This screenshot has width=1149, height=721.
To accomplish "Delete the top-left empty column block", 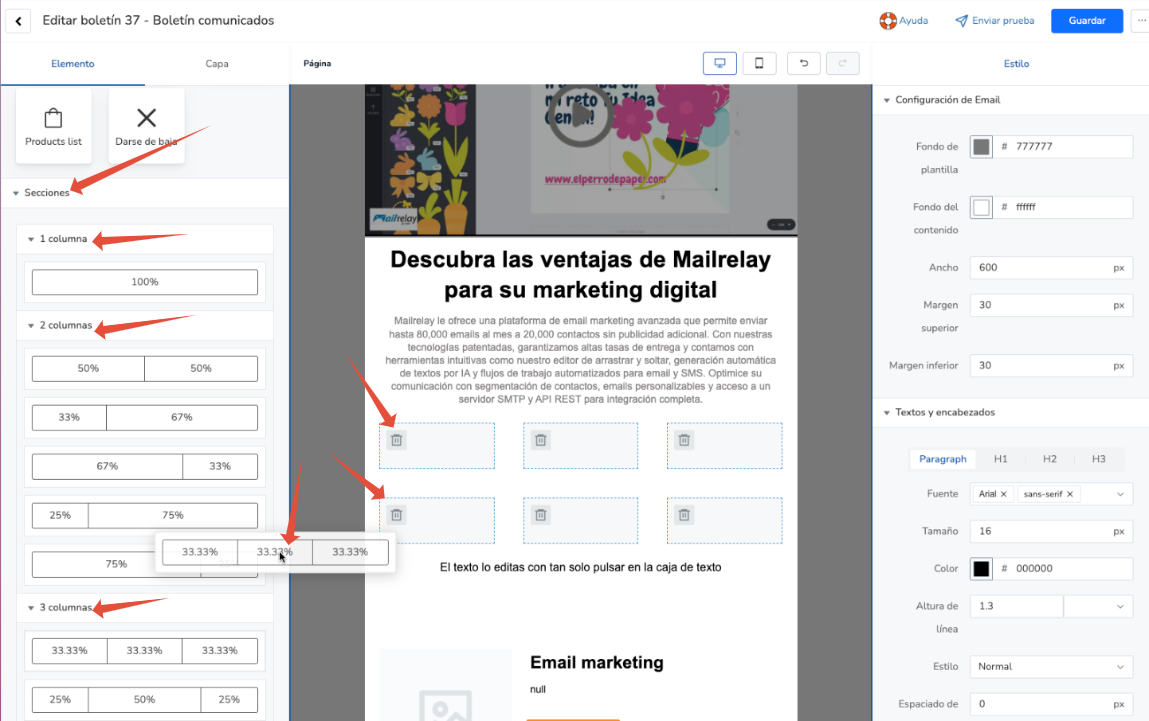I will [x=396, y=440].
